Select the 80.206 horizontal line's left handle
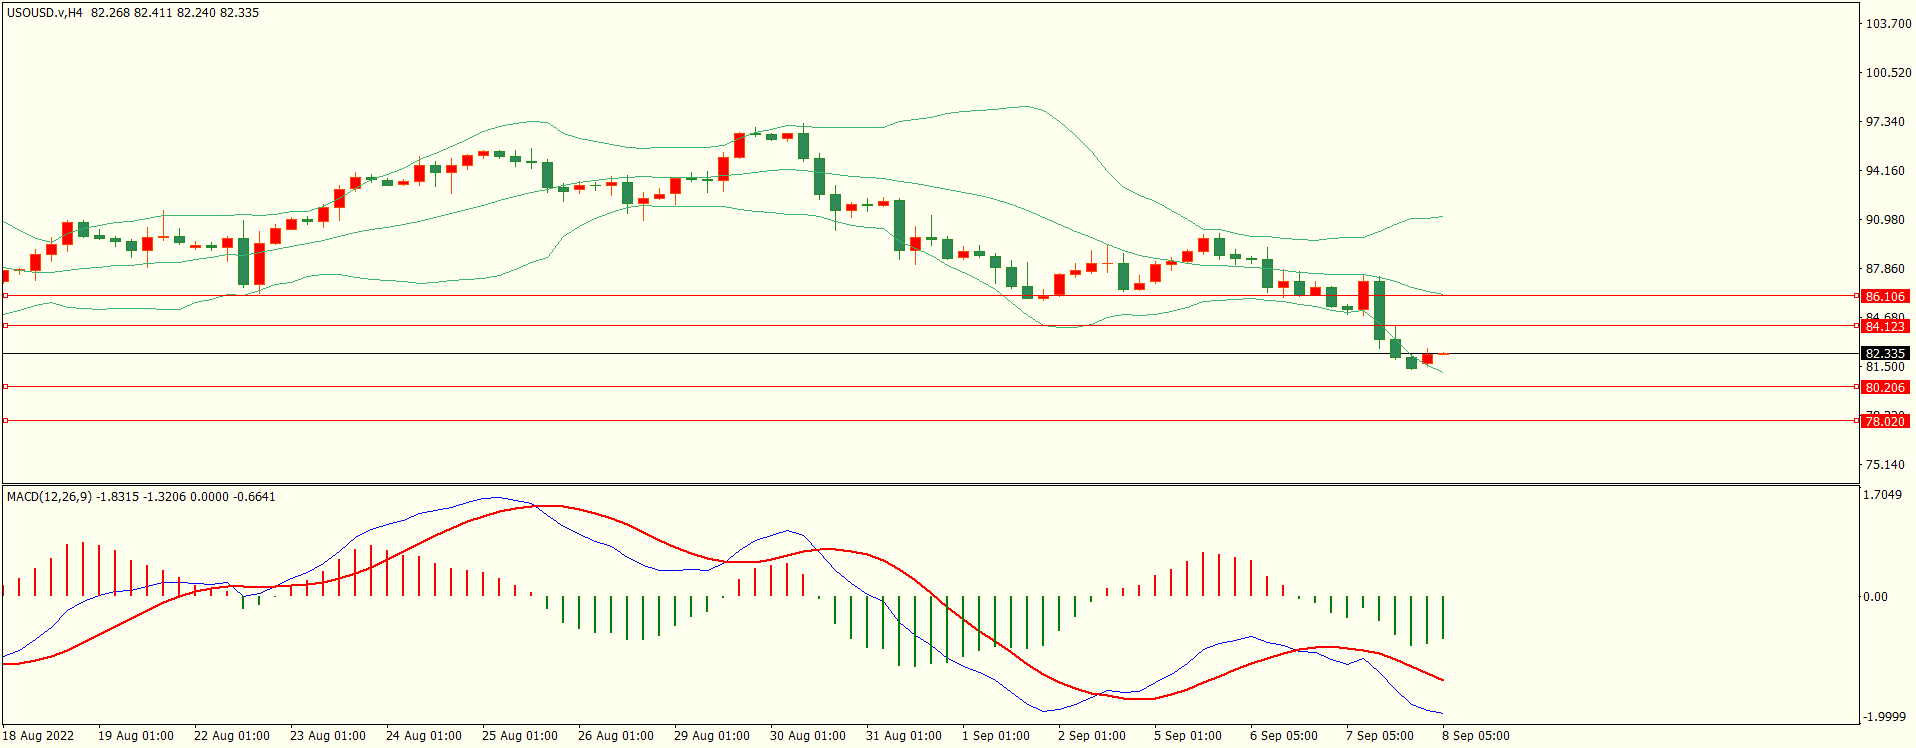The height and width of the screenshot is (748, 1916). tap(5, 387)
